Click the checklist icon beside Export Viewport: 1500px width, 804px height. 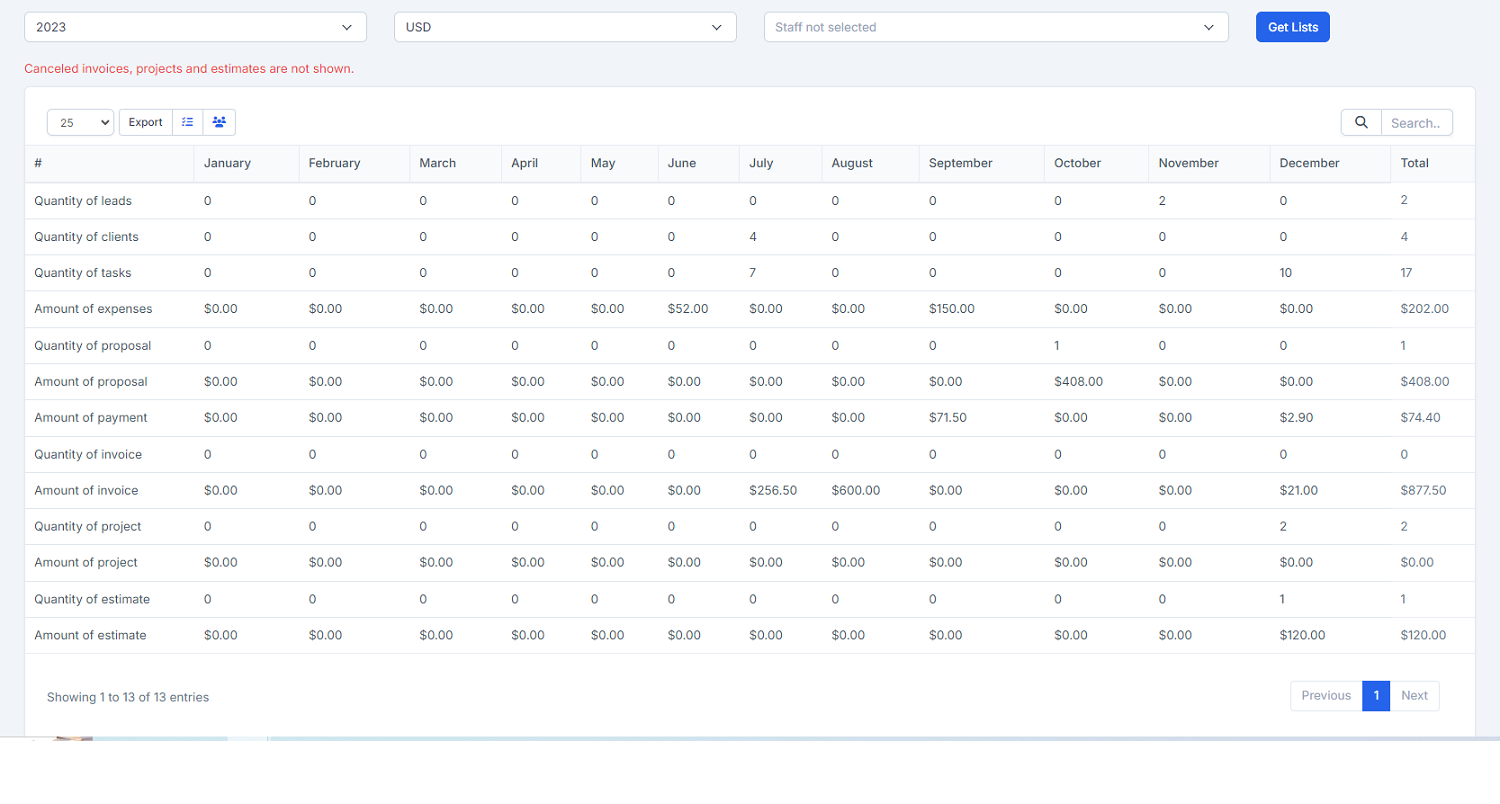point(187,122)
